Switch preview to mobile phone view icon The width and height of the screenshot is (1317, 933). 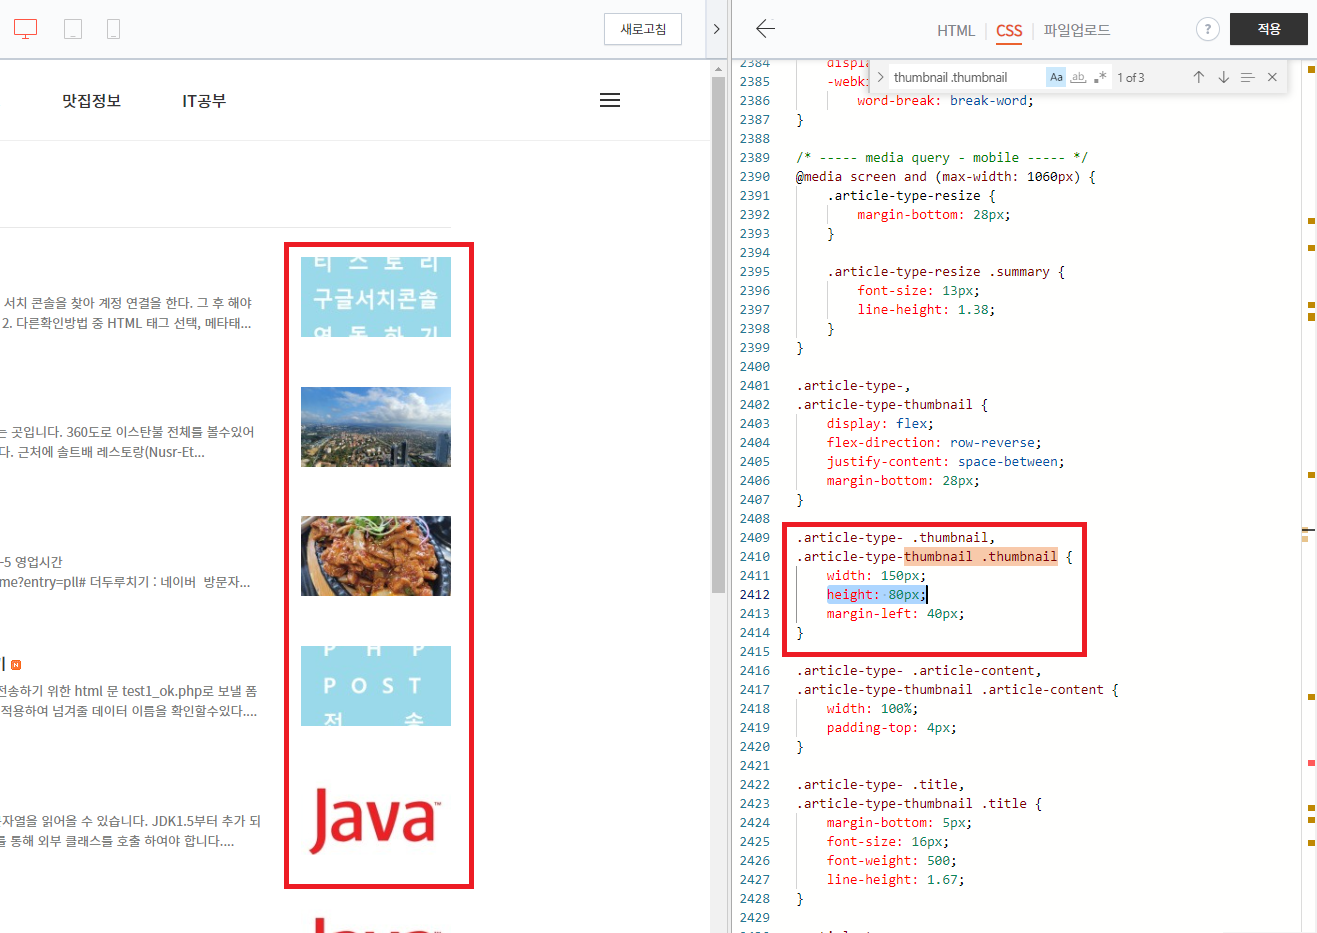pos(113,29)
